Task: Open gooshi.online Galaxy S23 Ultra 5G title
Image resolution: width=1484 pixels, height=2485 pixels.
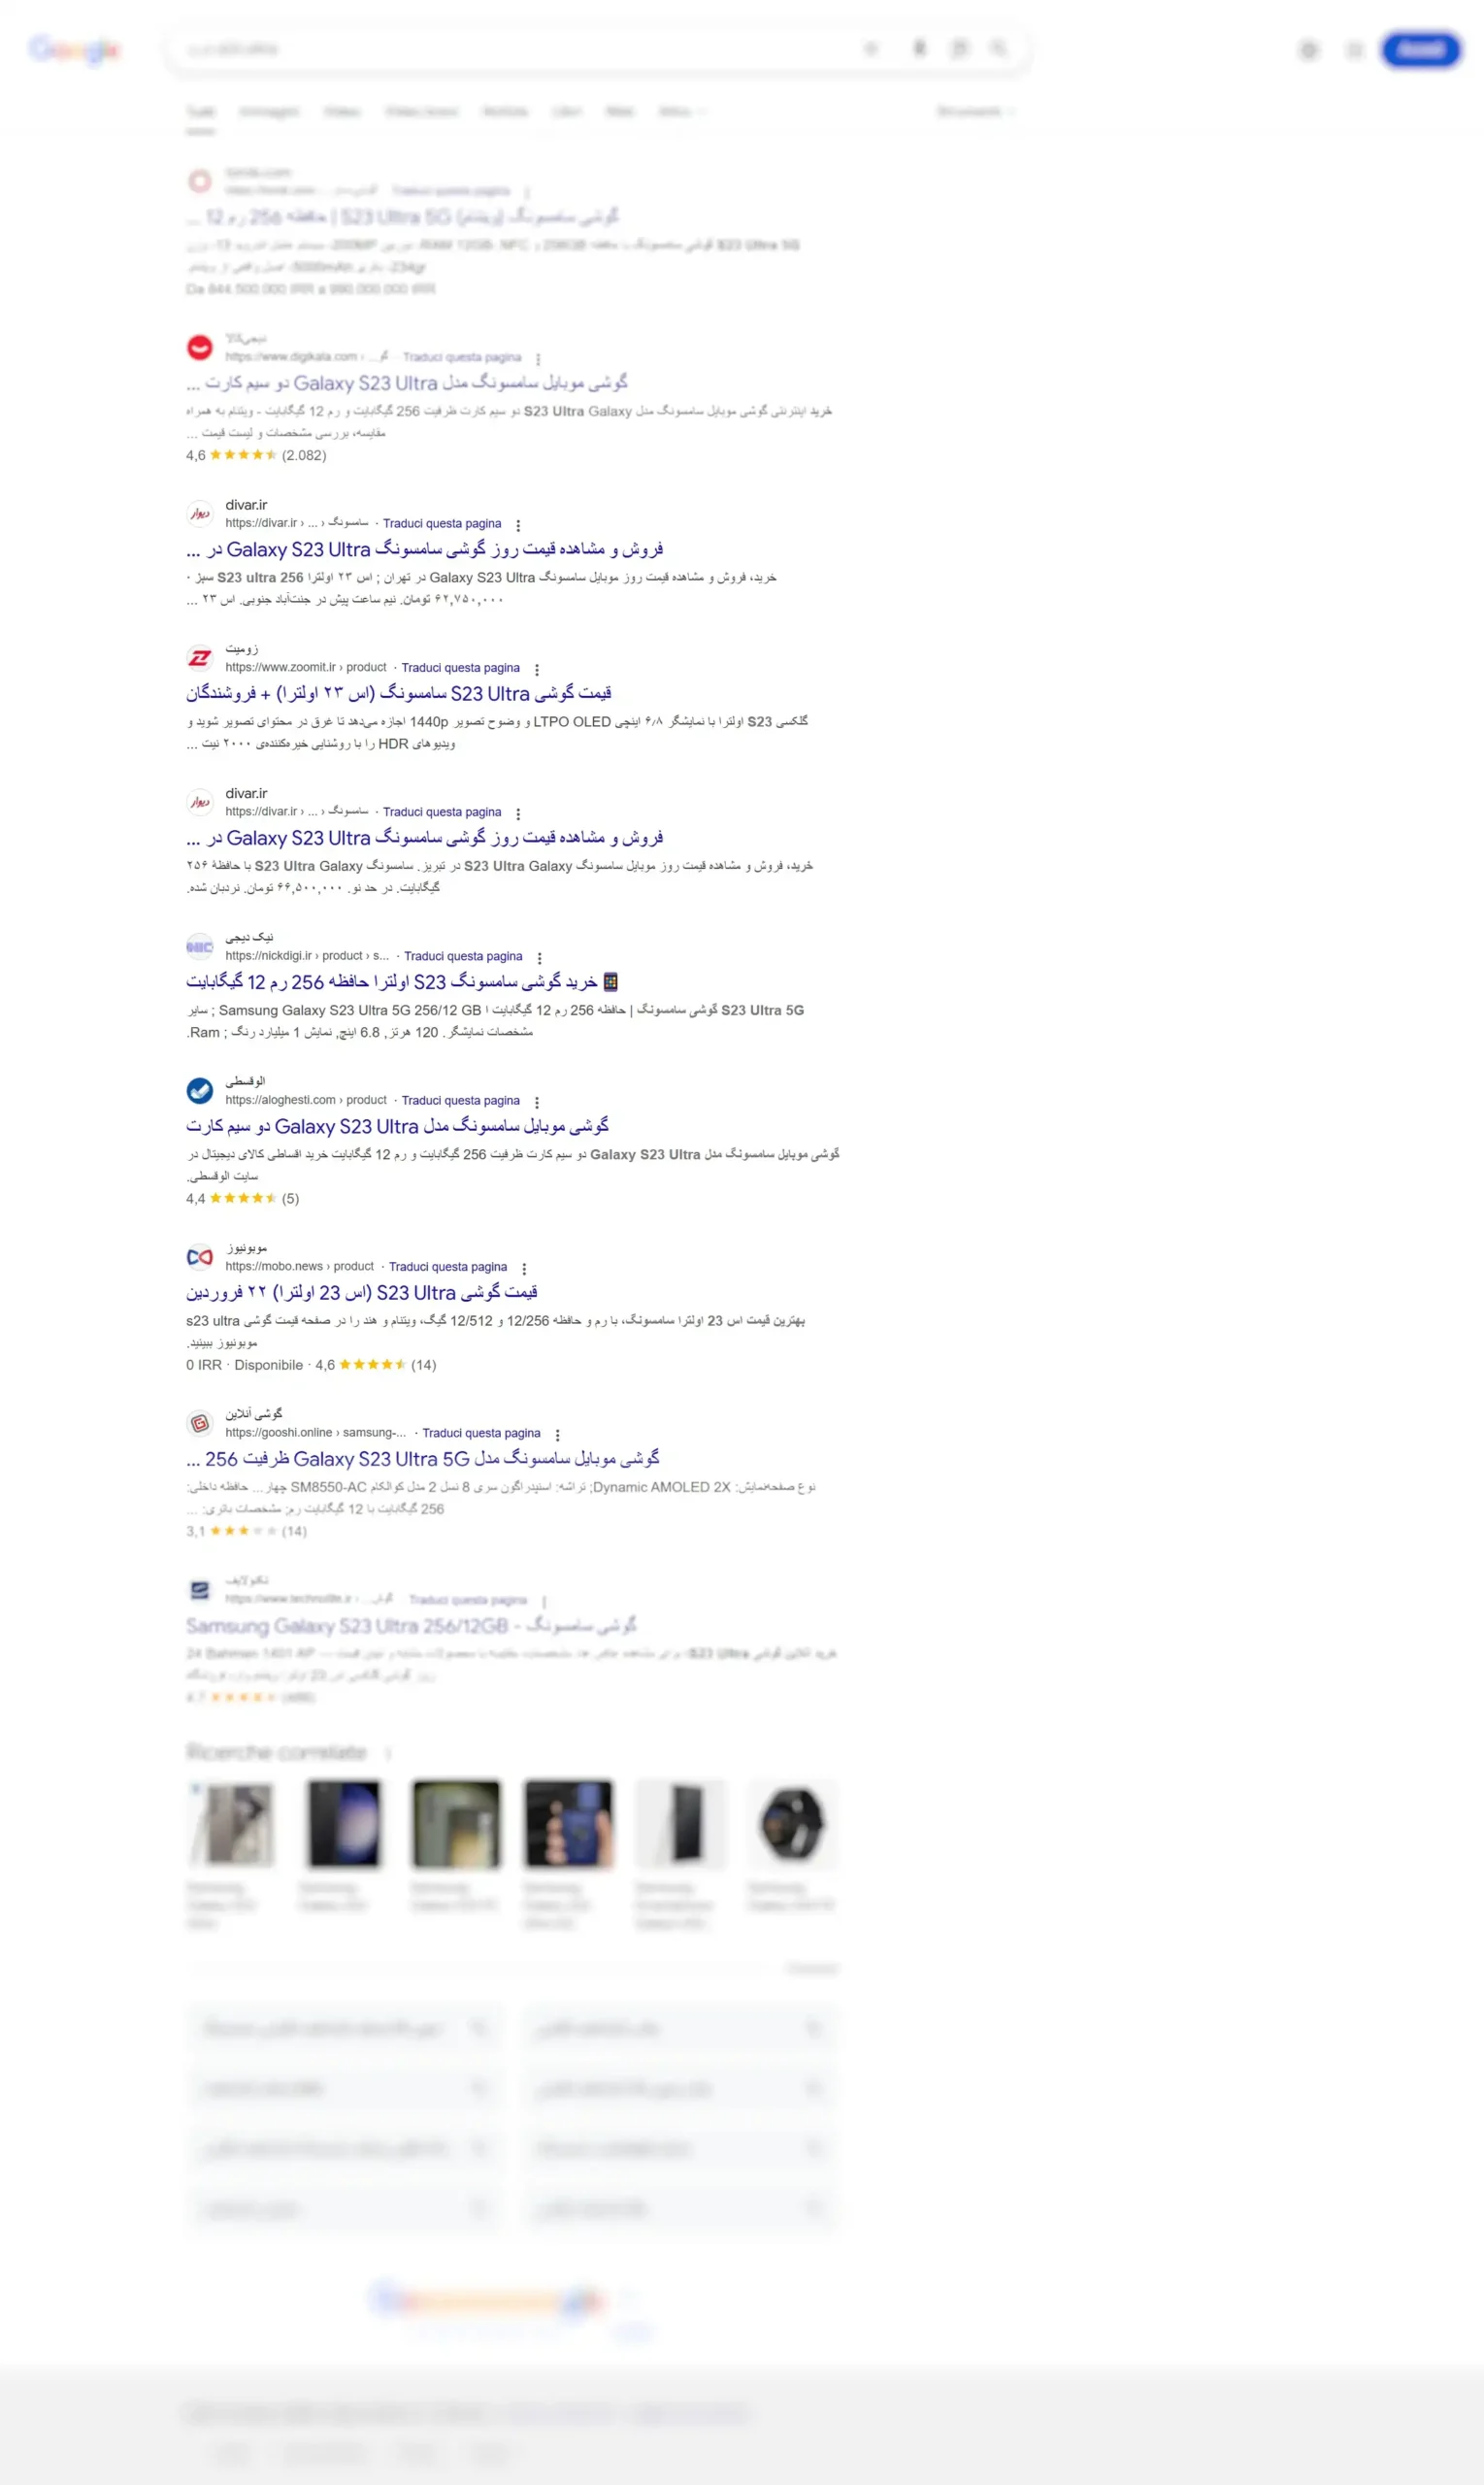Action: [x=423, y=1459]
